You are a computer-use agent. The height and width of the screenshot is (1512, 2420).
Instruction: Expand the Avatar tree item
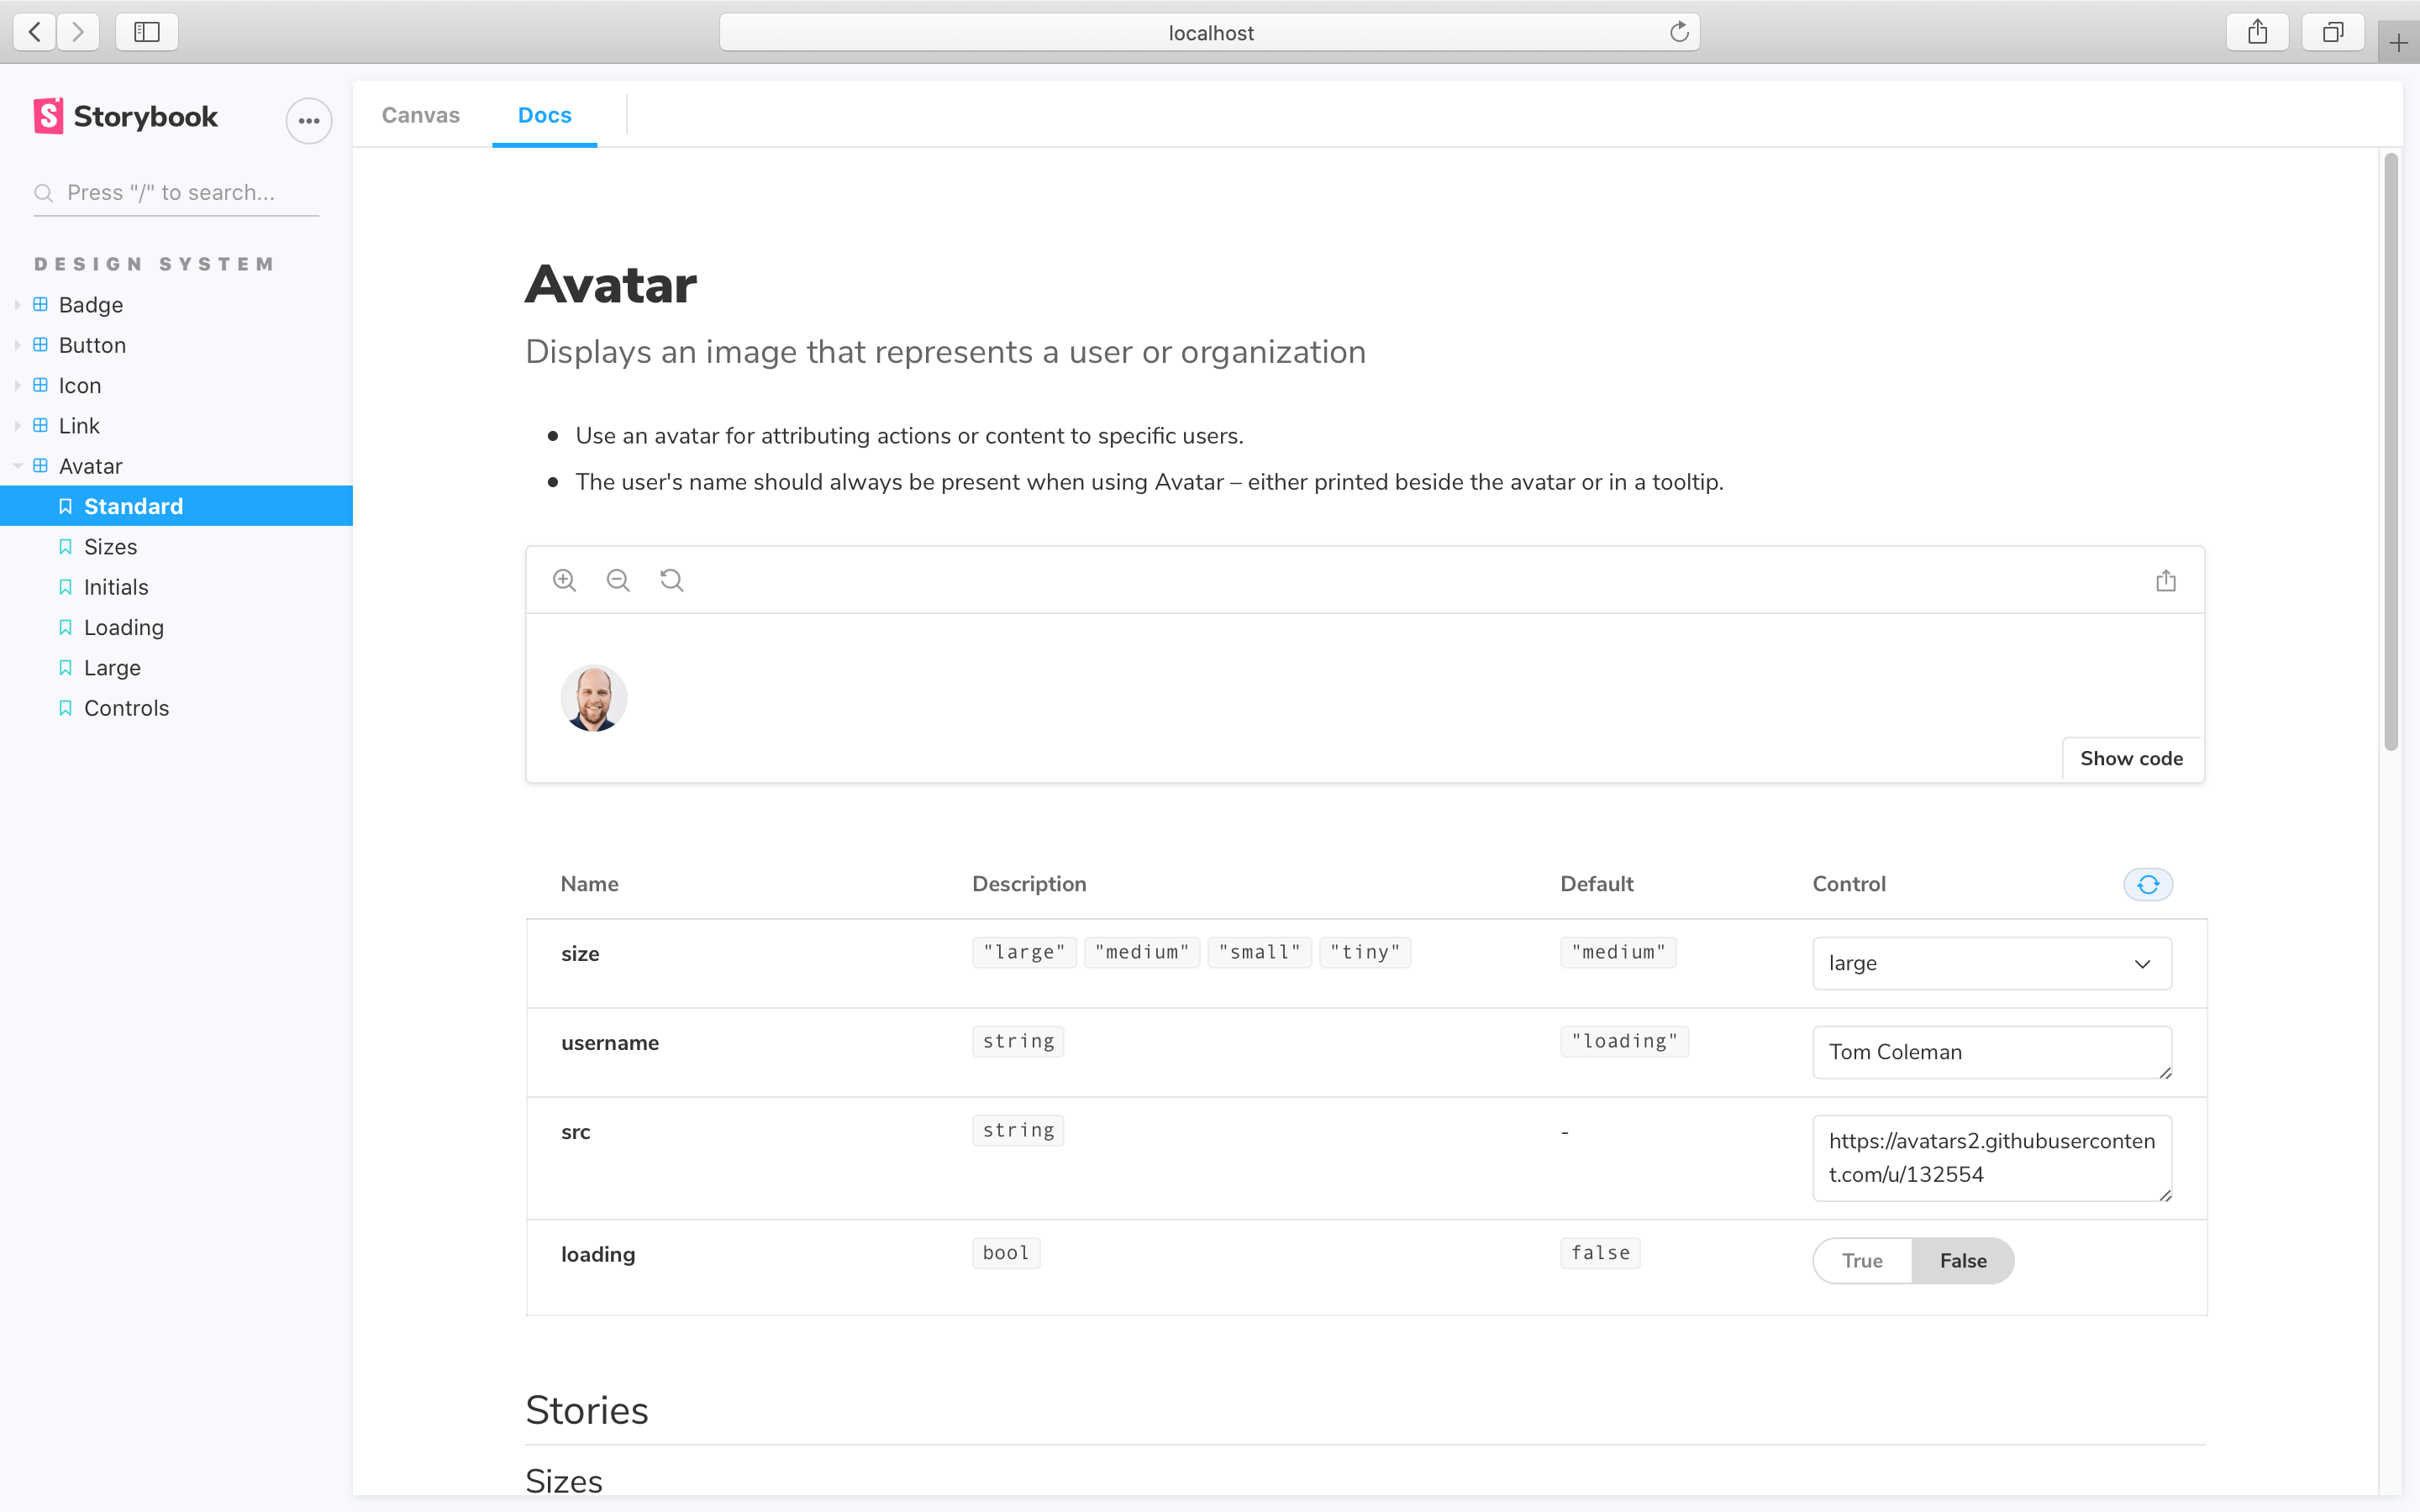[16, 465]
